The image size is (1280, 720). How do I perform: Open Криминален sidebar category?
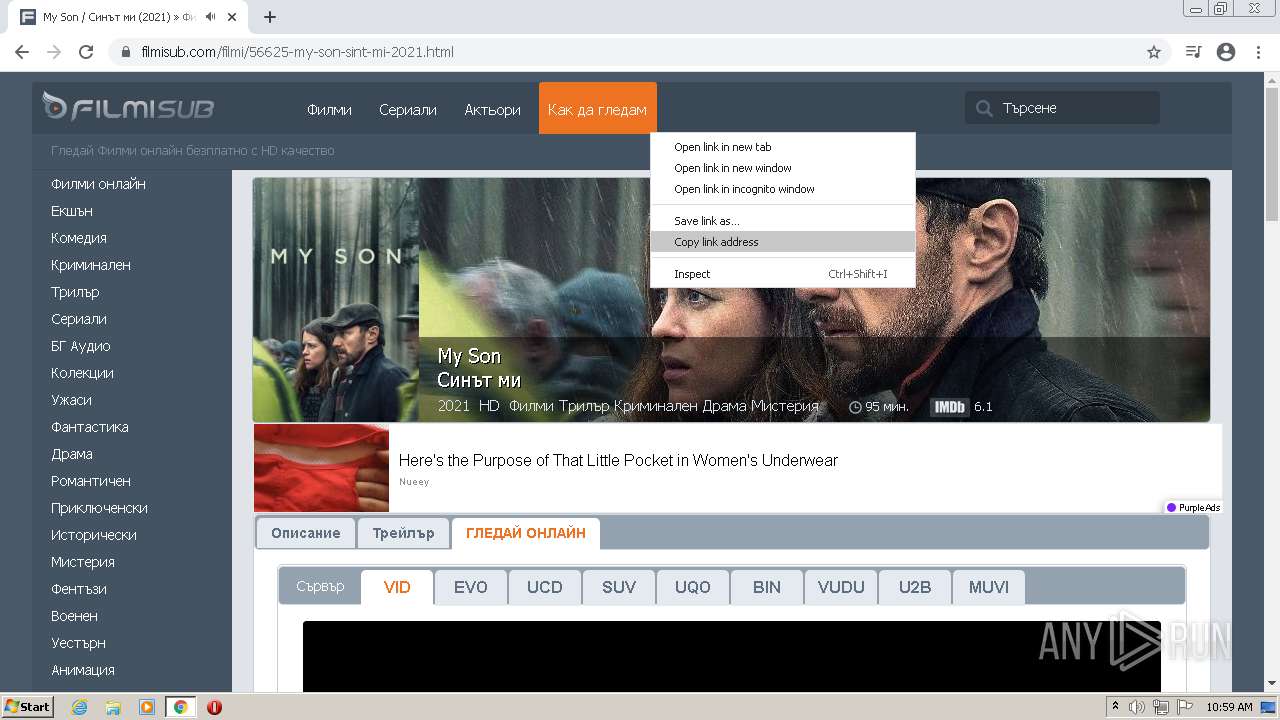(x=91, y=265)
